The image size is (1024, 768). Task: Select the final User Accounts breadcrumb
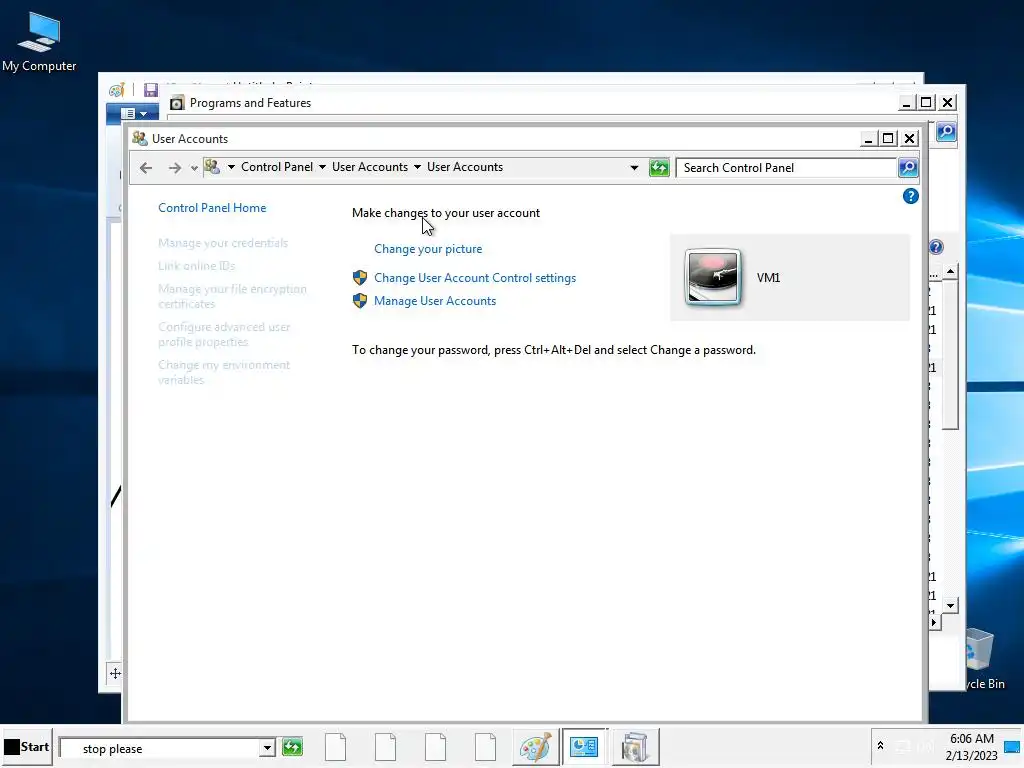pyautogui.click(x=465, y=167)
